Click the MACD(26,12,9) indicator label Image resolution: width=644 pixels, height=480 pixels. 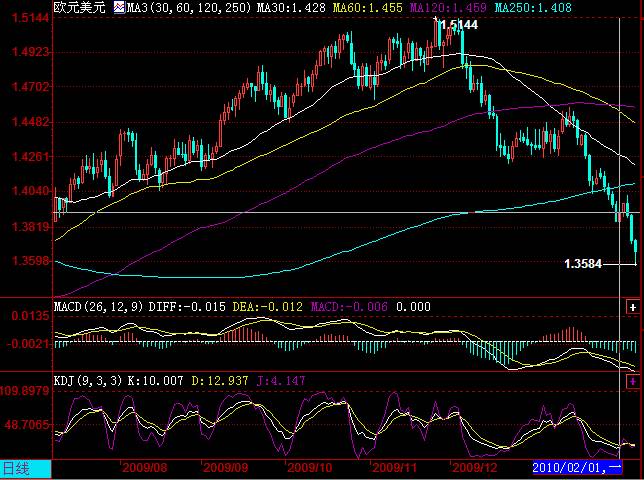99,307
